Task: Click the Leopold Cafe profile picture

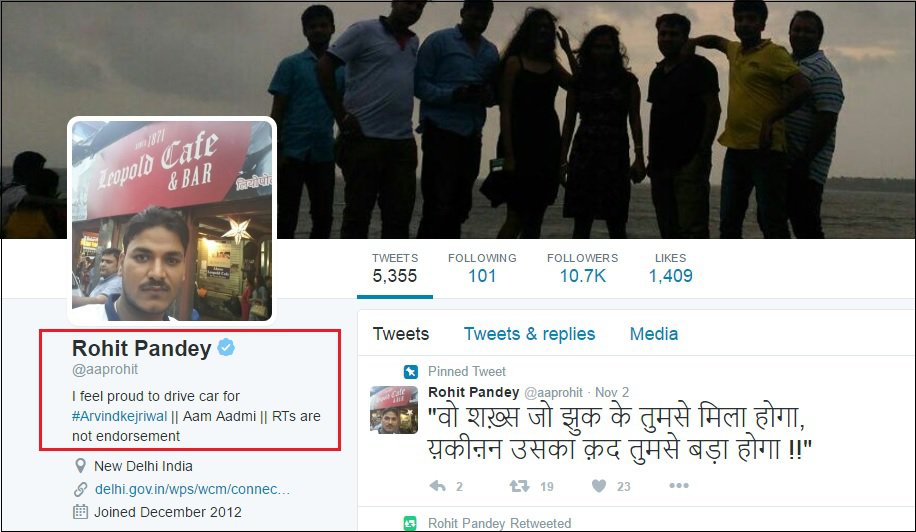Action: pyautogui.click(x=172, y=221)
